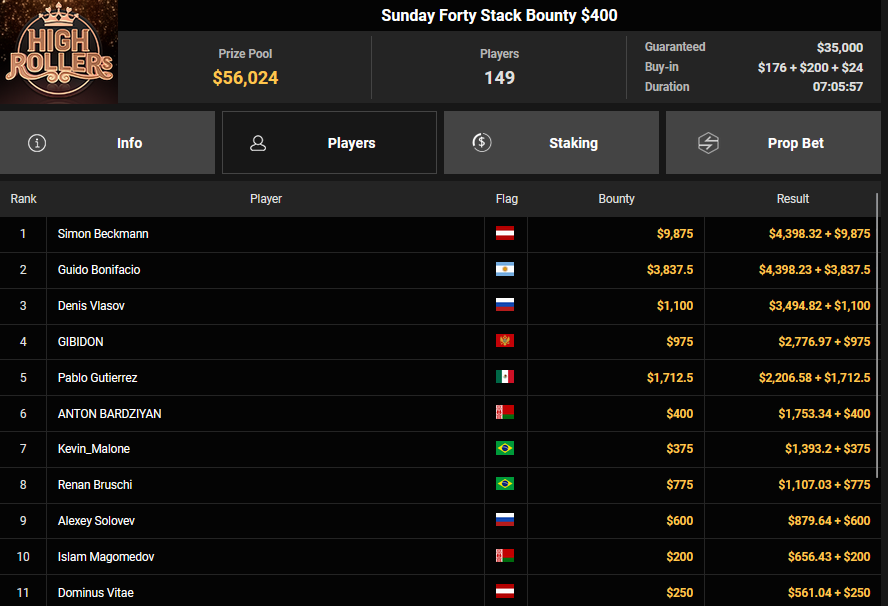The width and height of the screenshot is (888, 606).
Task: Click the Mexico flag beside Pablo Gutierrez
Action: 505,378
